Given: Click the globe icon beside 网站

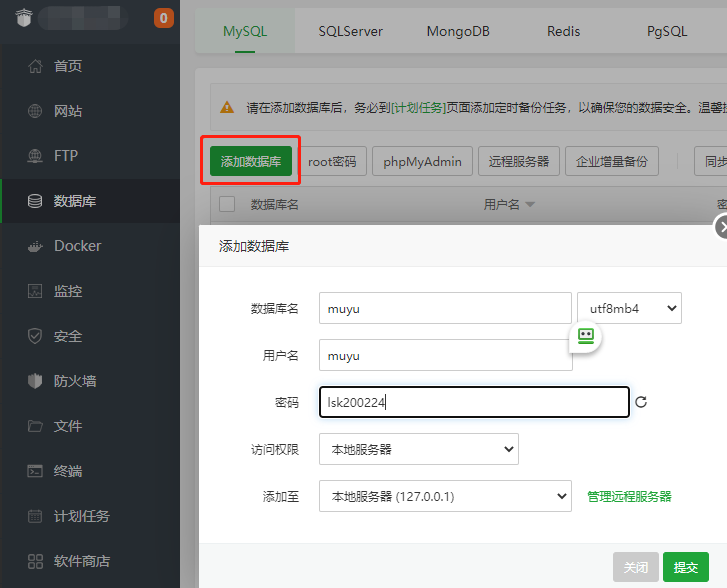Looking at the screenshot, I should [x=35, y=111].
